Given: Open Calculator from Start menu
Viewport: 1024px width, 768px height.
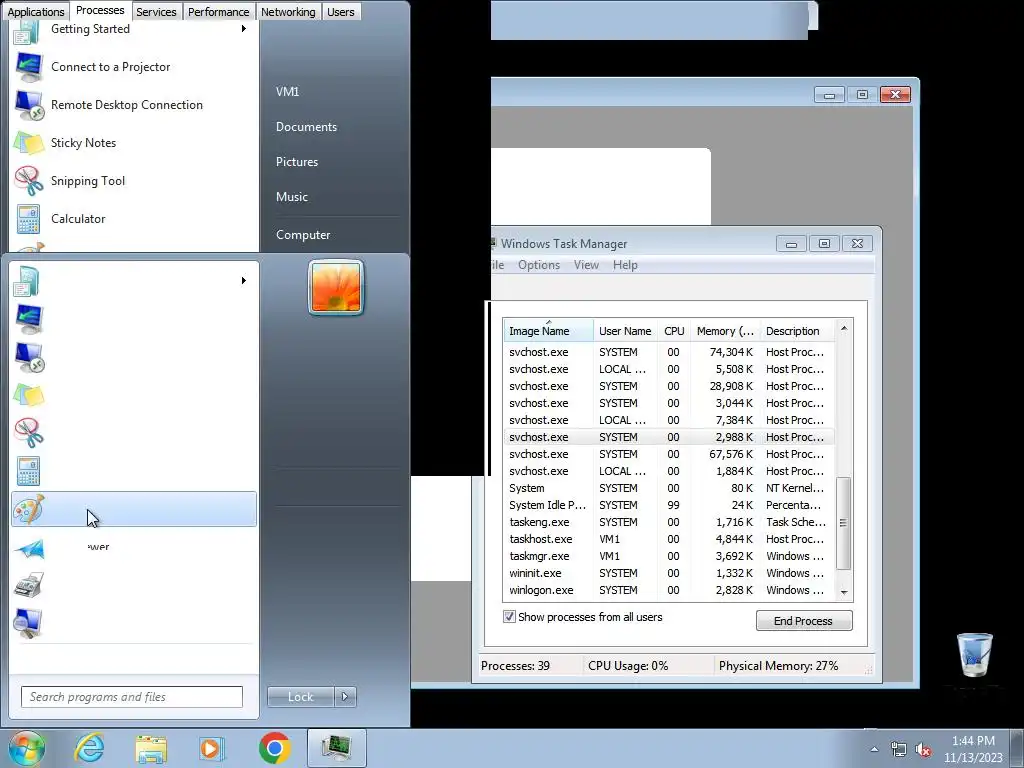Looking at the screenshot, I should coord(78,219).
